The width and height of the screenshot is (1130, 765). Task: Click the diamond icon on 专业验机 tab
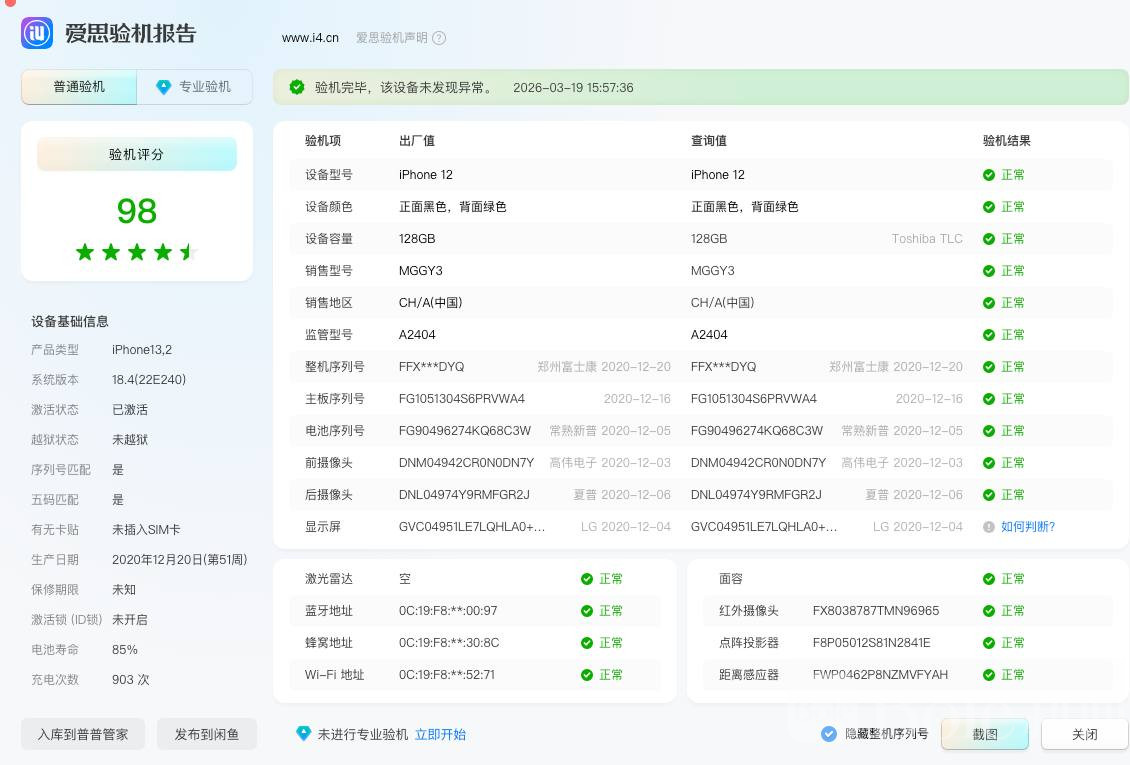(164, 87)
